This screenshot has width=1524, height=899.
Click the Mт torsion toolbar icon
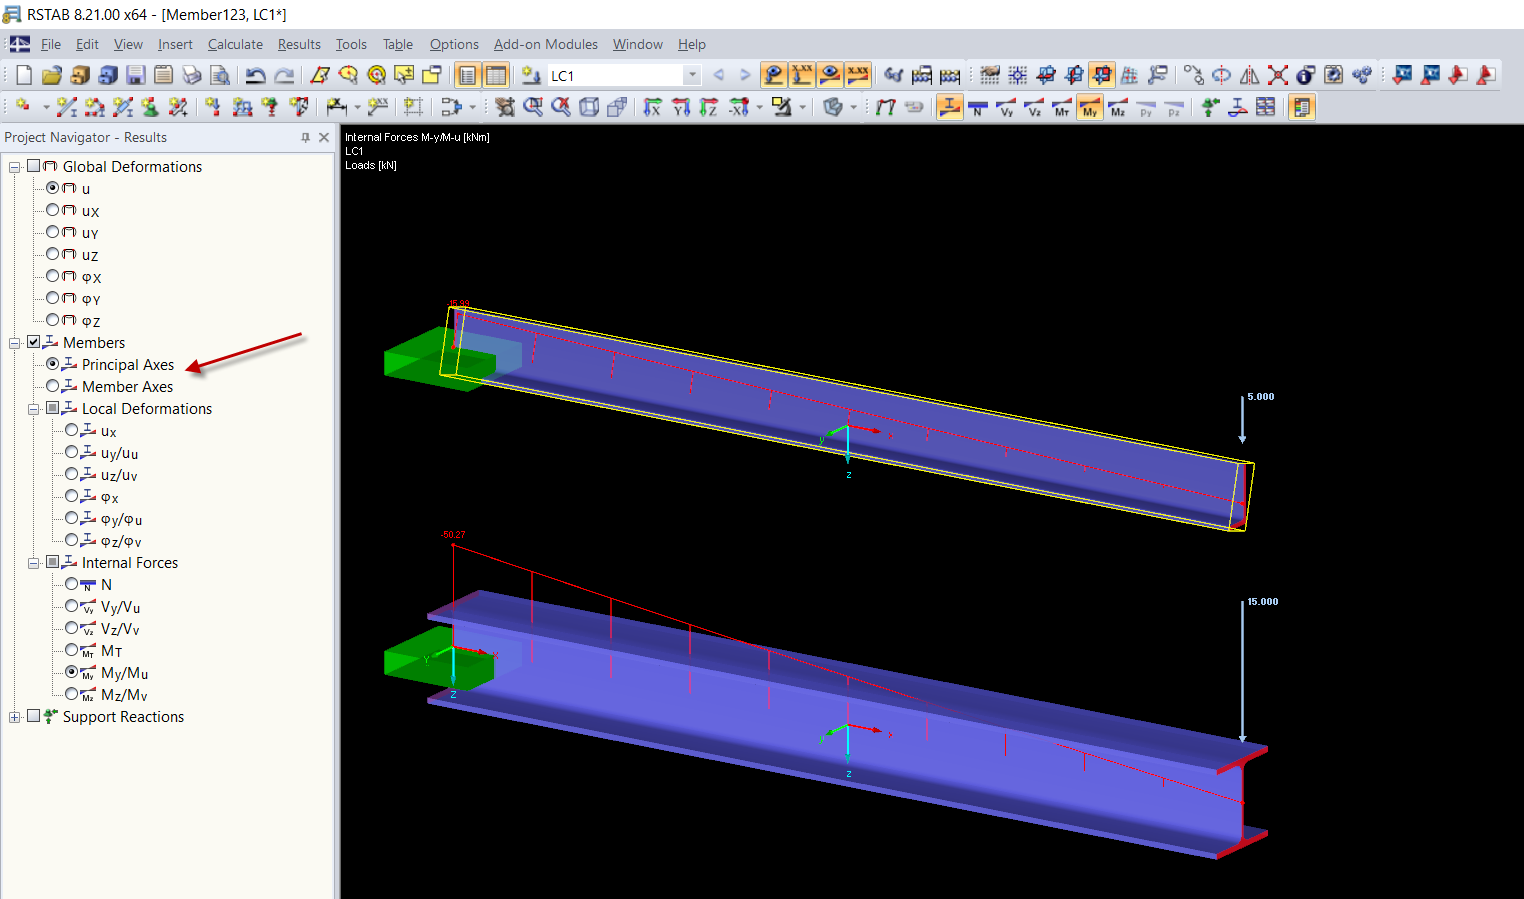tap(1062, 107)
